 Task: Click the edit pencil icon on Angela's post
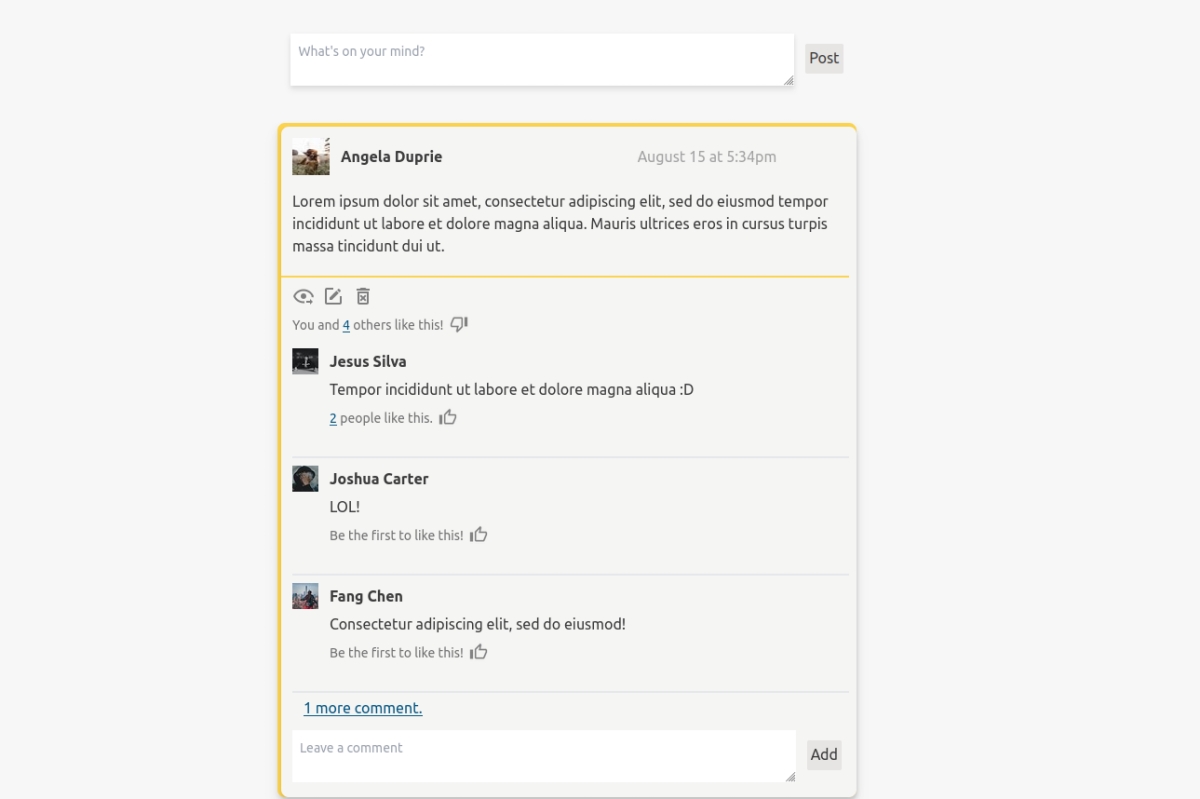pyautogui.click(x=333, y=296)
